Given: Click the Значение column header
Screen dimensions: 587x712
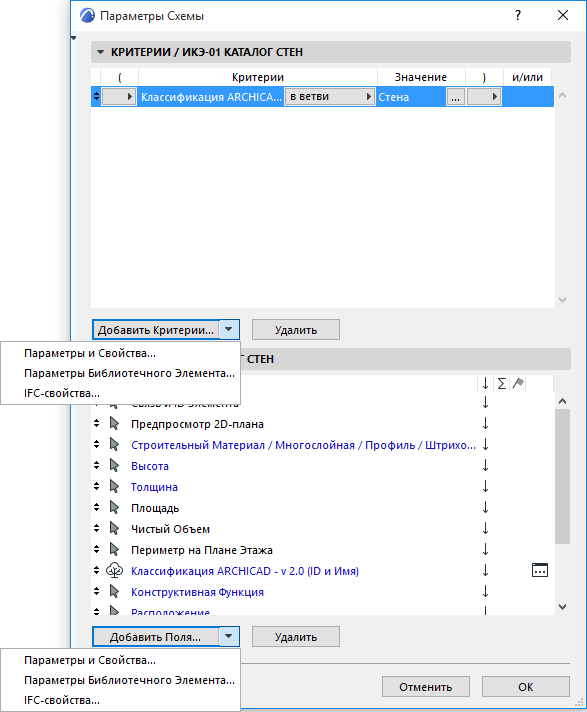Looking at the screenshot, I should (421, 77).
